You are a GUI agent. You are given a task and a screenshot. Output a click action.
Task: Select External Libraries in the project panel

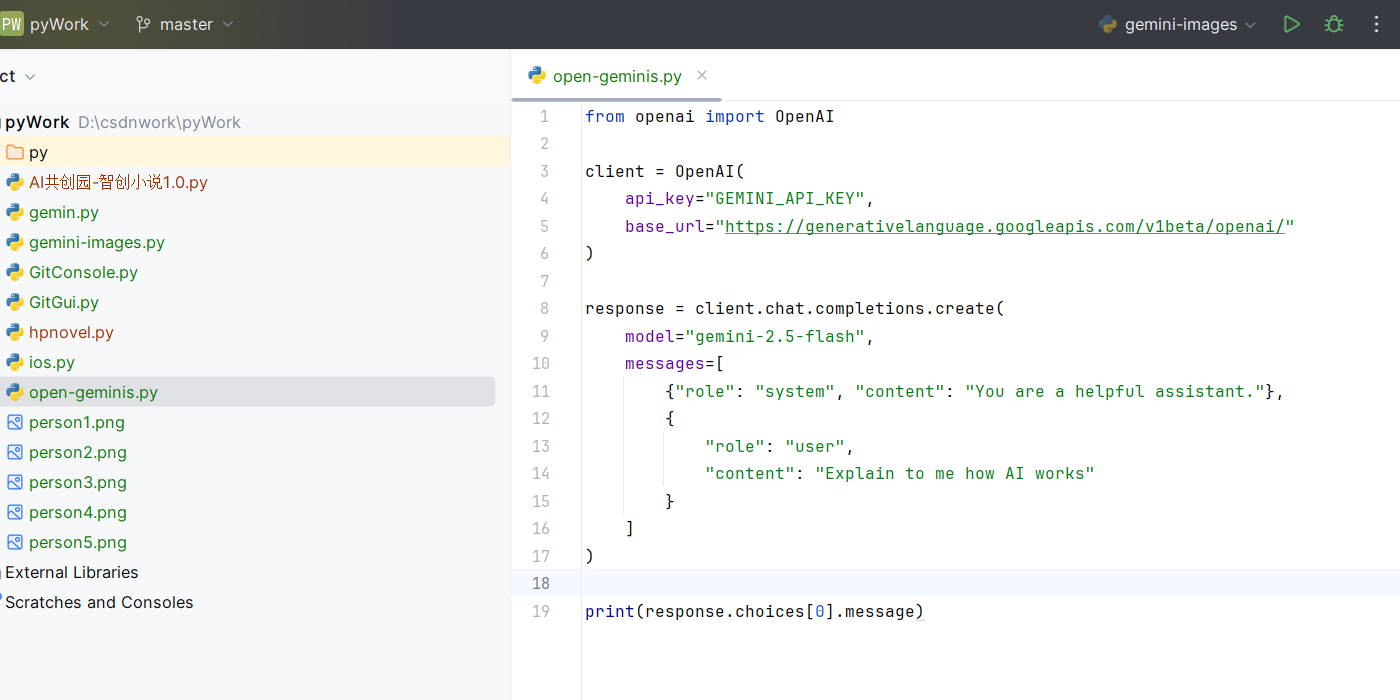coord(70,572)
